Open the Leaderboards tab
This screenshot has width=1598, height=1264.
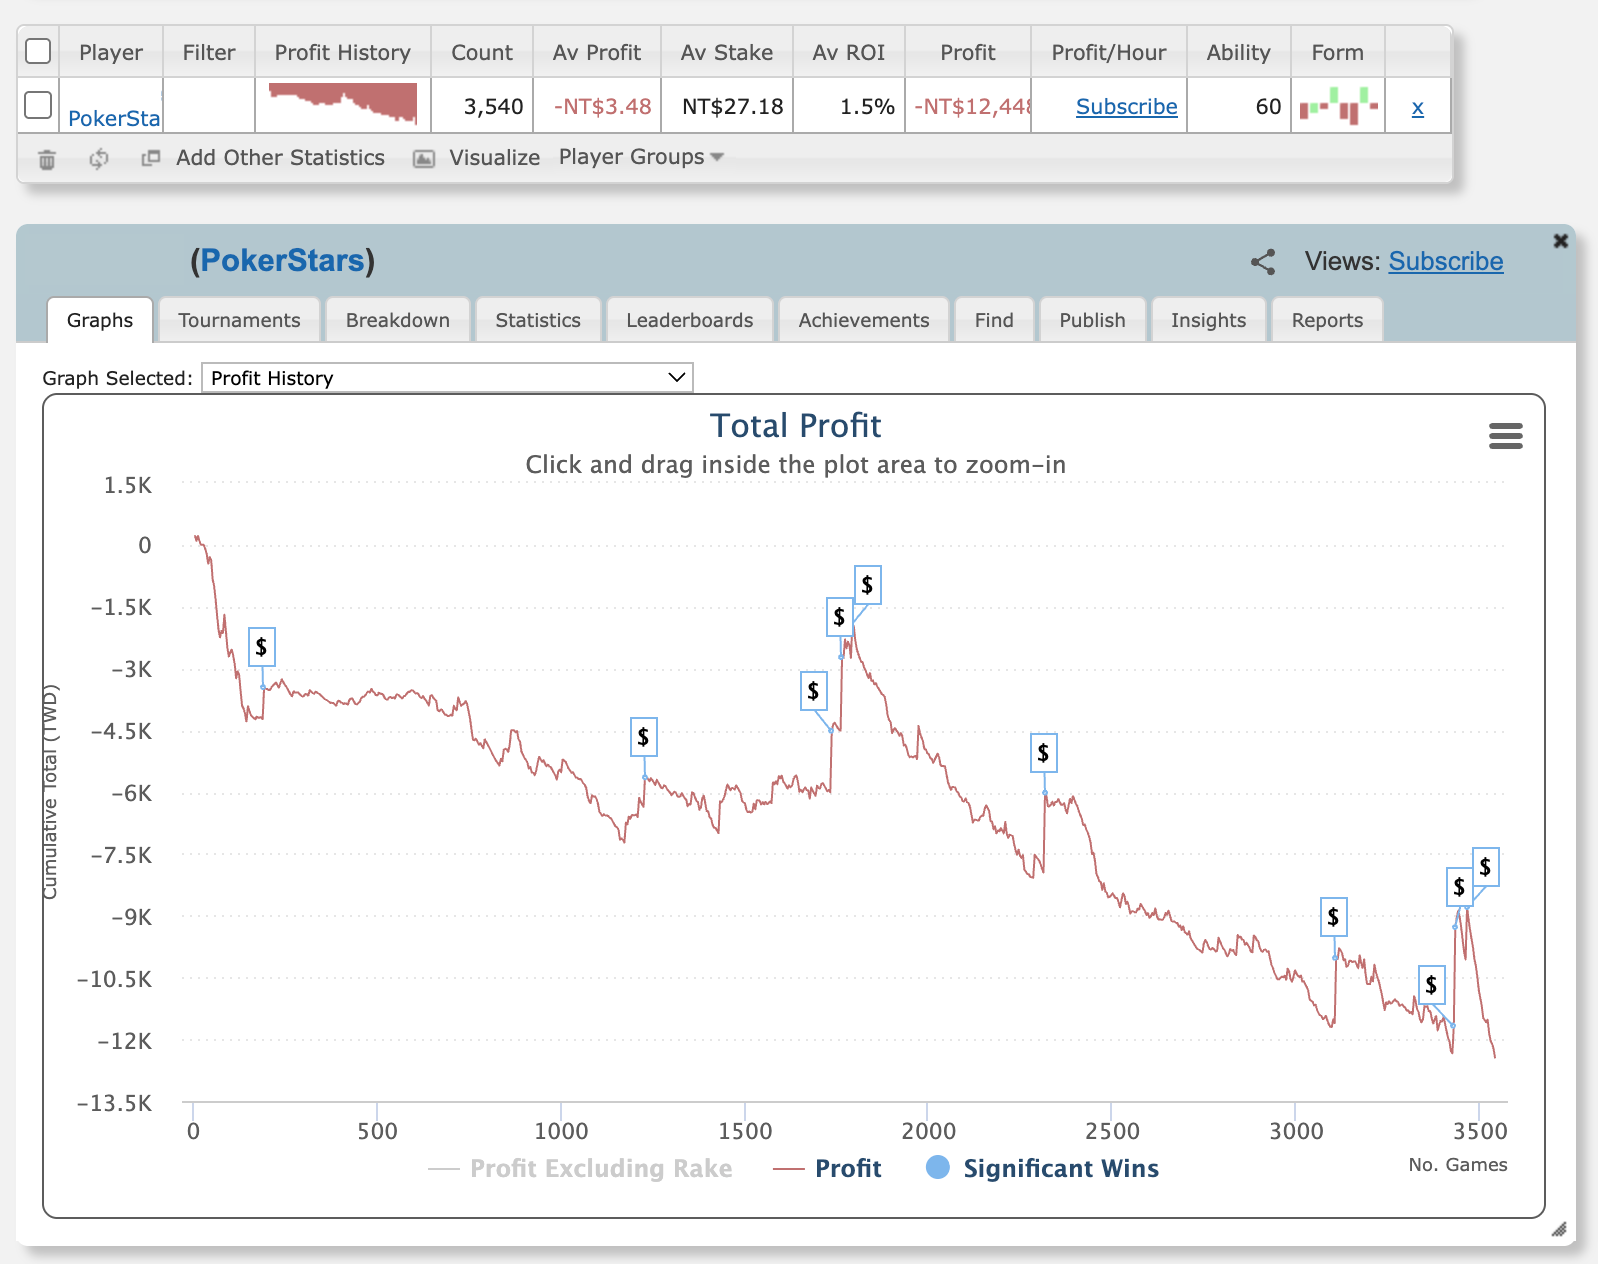point(690,320)
